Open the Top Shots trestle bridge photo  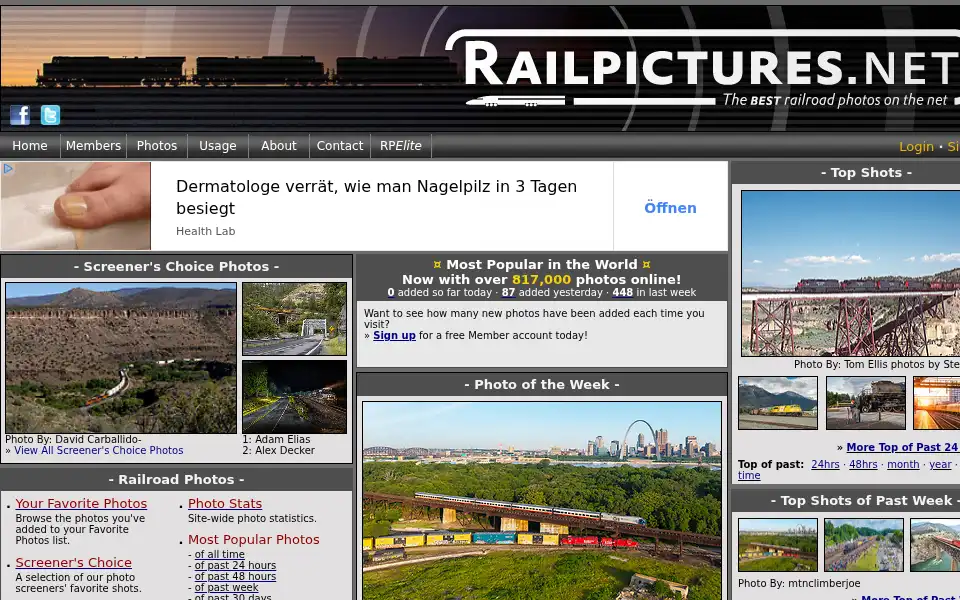coord(850,273)
